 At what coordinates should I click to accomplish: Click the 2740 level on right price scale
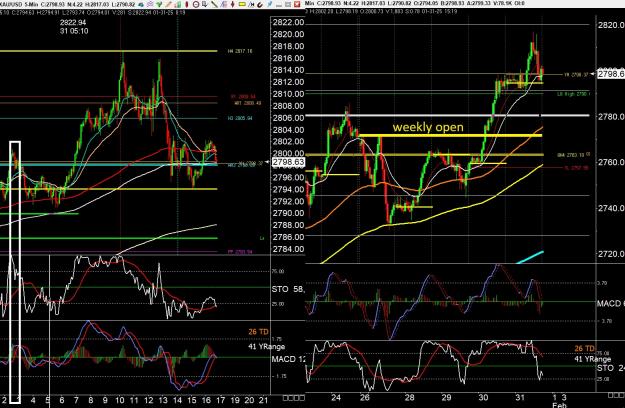click(x=611, y=208)
